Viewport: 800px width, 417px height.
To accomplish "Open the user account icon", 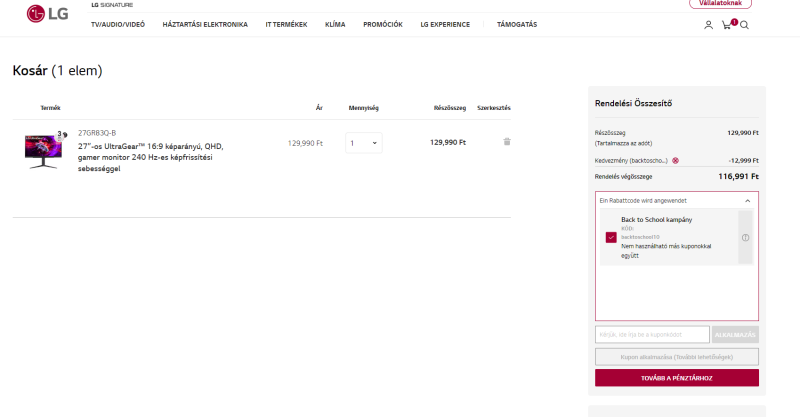I will coord(708,25).
